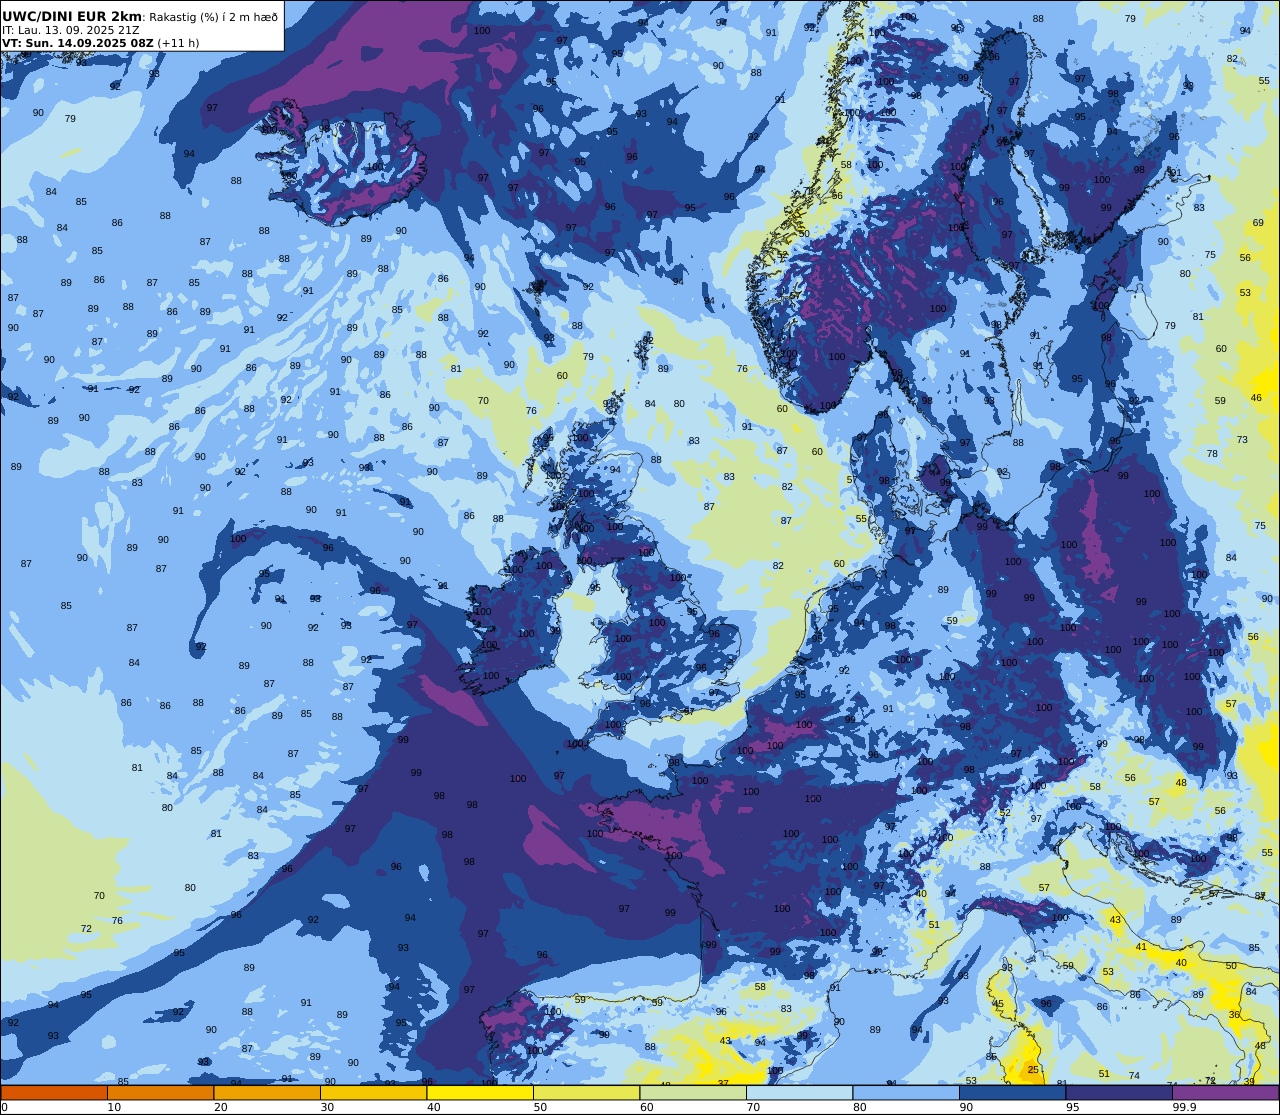Viewport: 1280px width, 1115px height.
Task: Click the humidity value '36' on the map
Action: (x=1234, y=1014)
